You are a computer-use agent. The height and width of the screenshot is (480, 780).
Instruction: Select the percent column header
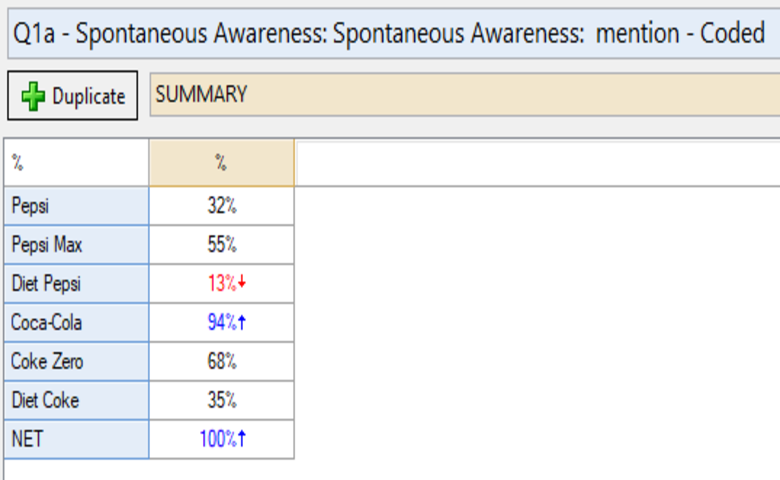[221, 163]
